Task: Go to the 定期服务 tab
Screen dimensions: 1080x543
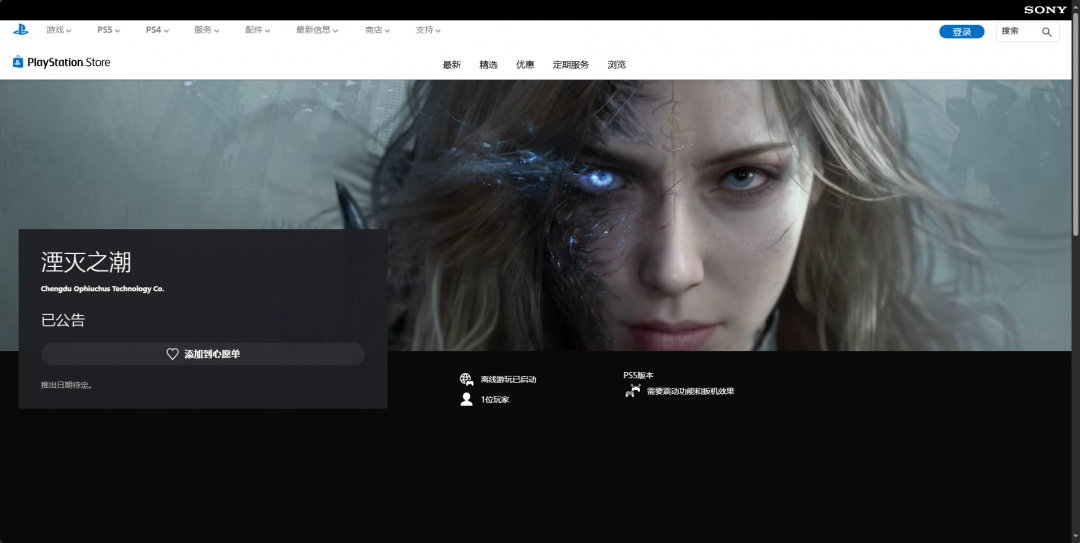Action: point(571,65)
